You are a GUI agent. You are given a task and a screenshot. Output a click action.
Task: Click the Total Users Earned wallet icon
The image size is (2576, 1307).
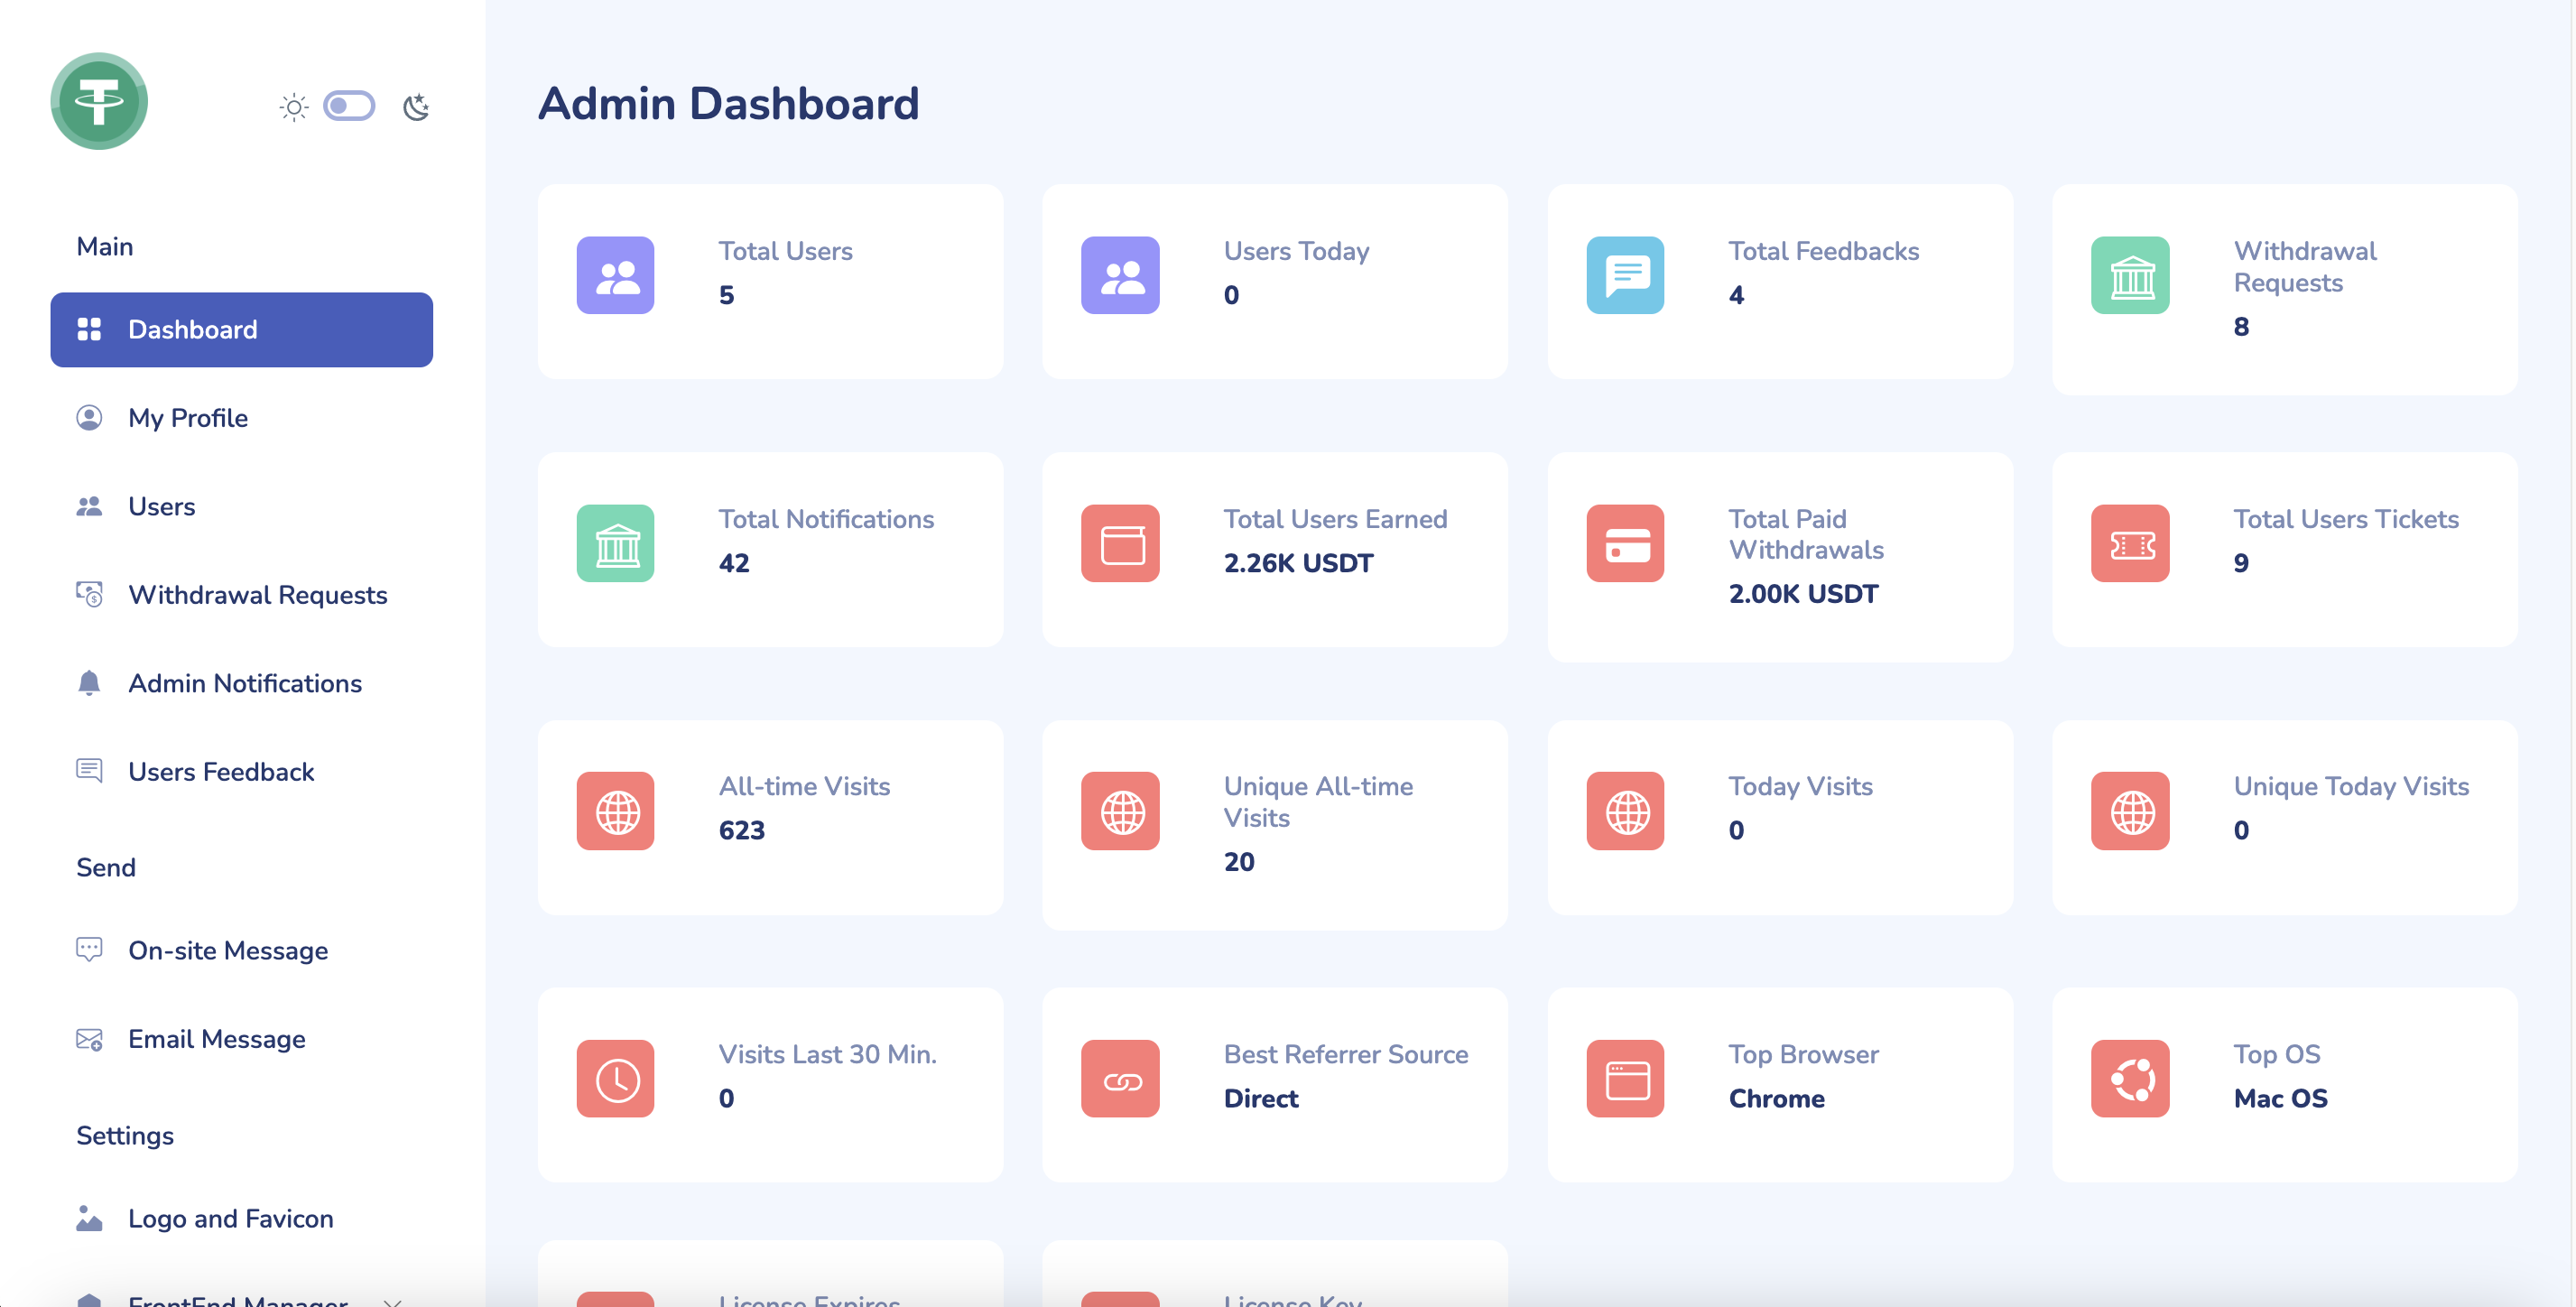pyautogui.click(x=1120, y=543)
